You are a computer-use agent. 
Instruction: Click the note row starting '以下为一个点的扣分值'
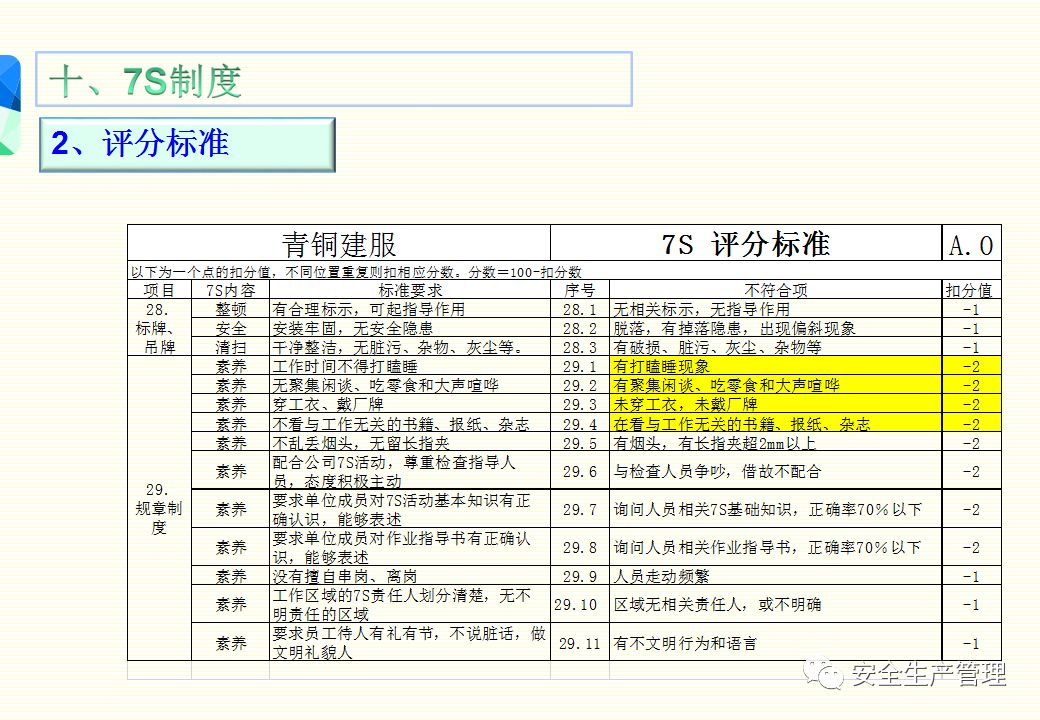[x=564, y=271]
